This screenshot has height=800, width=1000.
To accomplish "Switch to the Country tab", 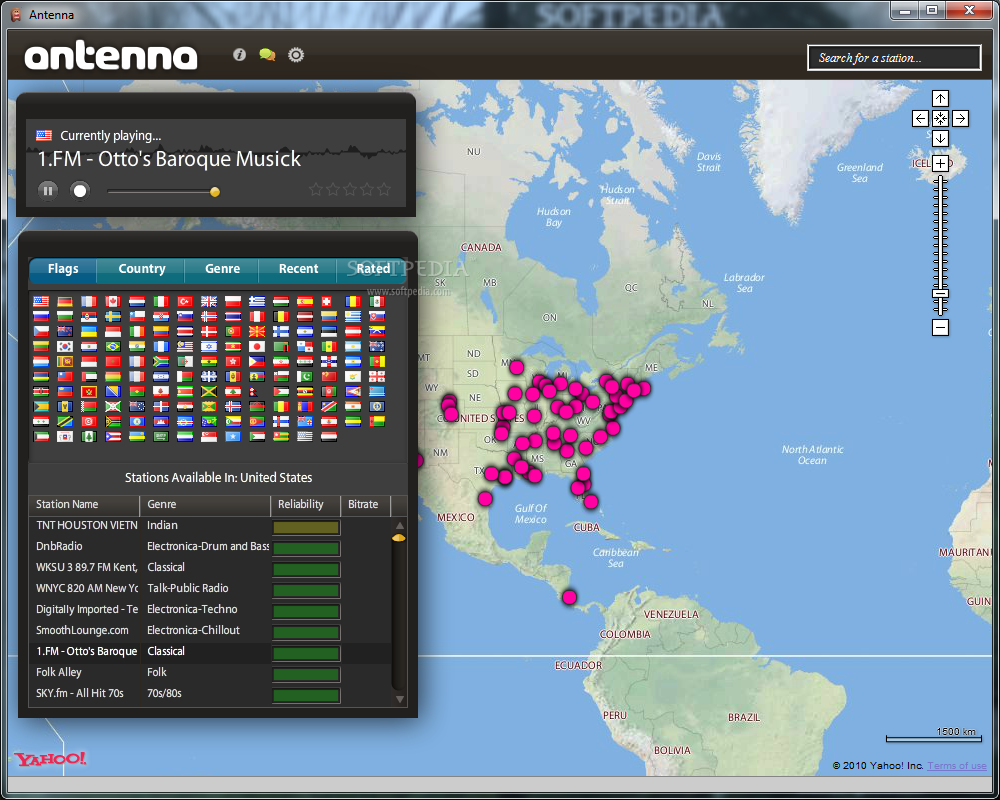I will click(x=142, y=269).
